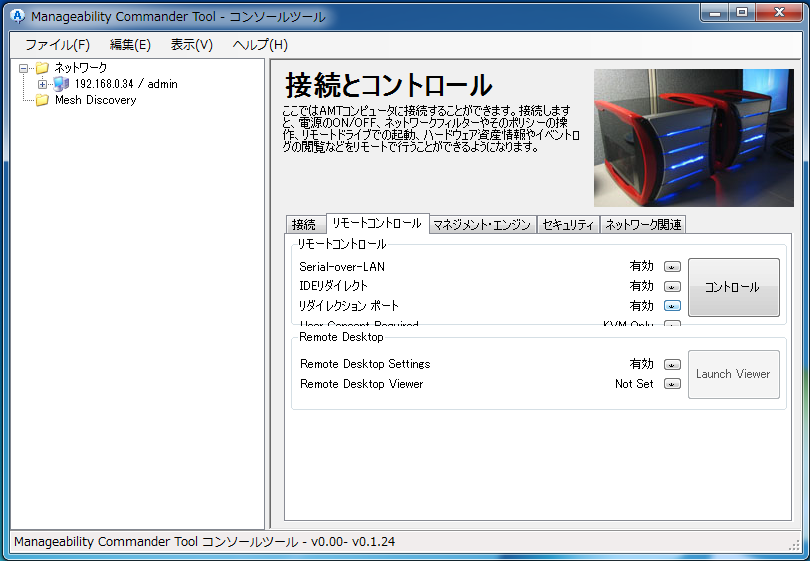Open the ネットワーク関連 tab
810x561 pixels.
tap(643, 225)
